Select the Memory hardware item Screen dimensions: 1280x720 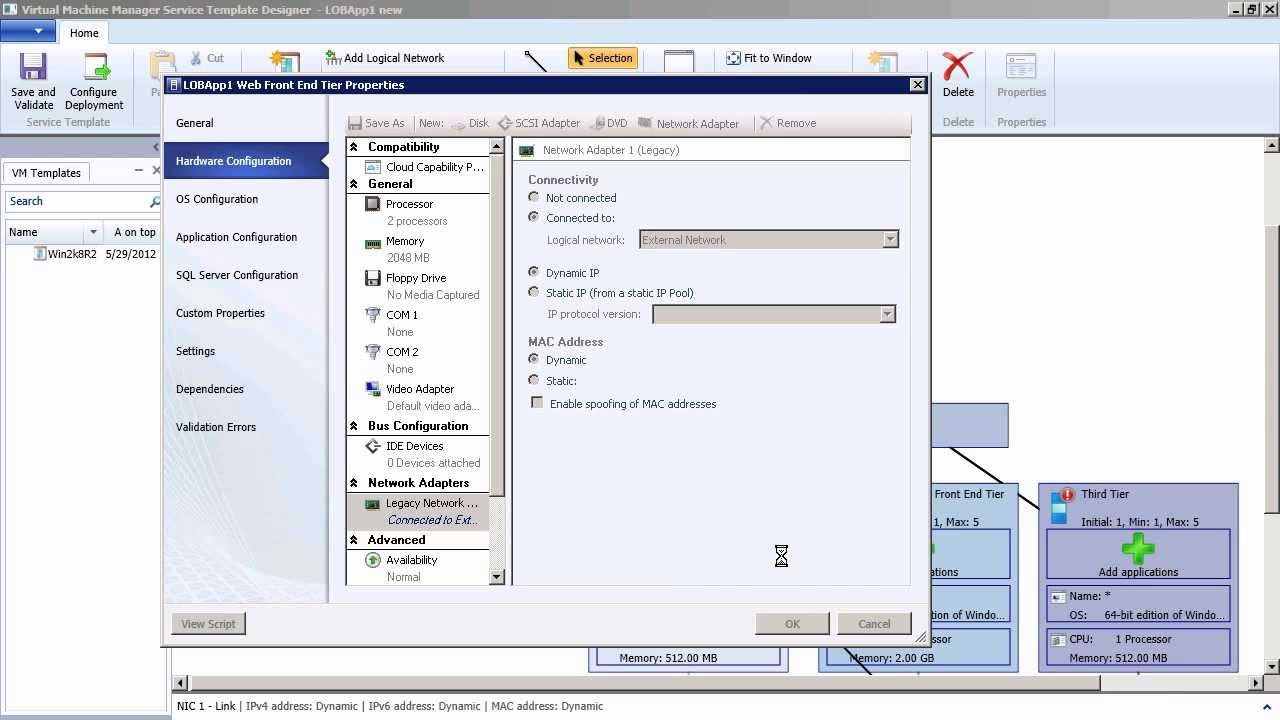(x=418, y=249)
